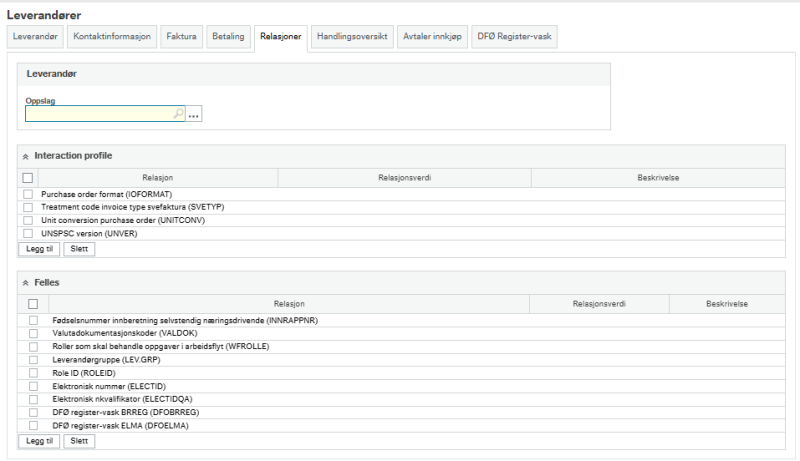The image size is (800, 461).
Task: Open the Faktura tab
Action: 181,37
